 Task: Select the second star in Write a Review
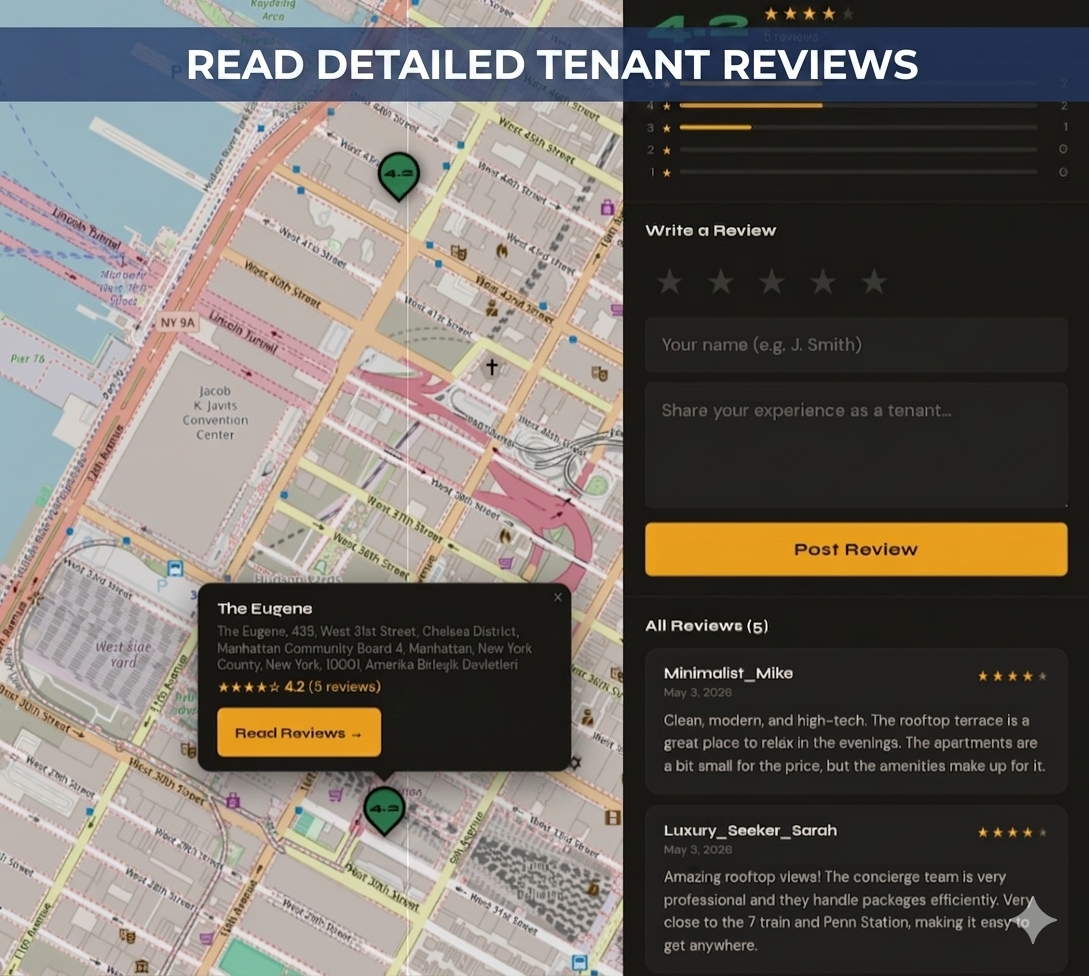tap(721, 282)
